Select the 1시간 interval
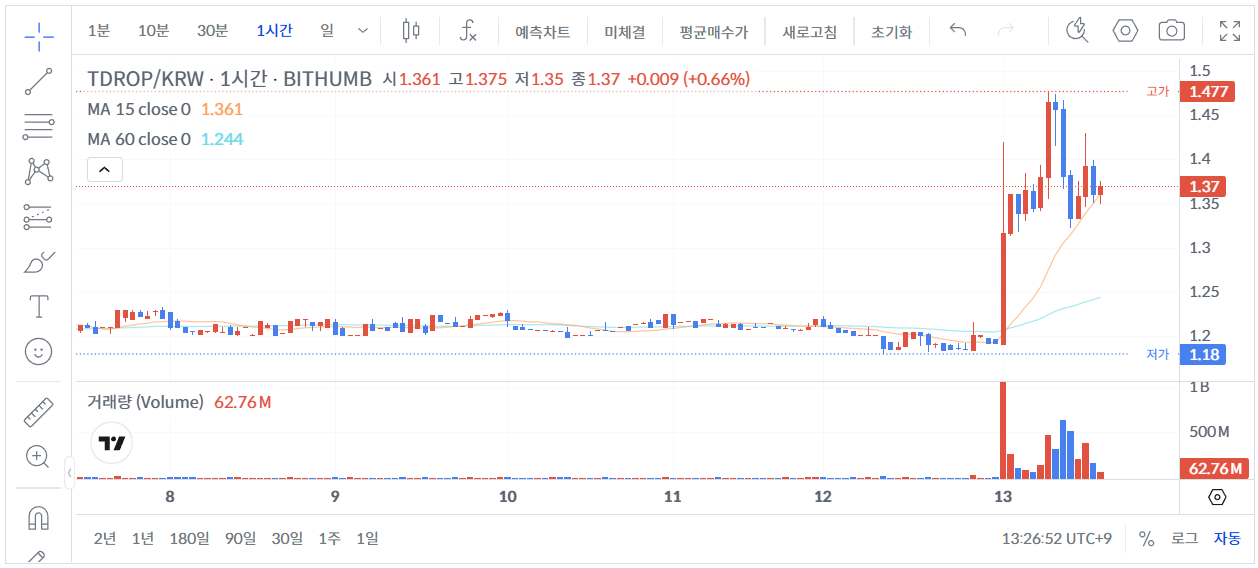This screenshot has height=568, width=1258. 275,31
